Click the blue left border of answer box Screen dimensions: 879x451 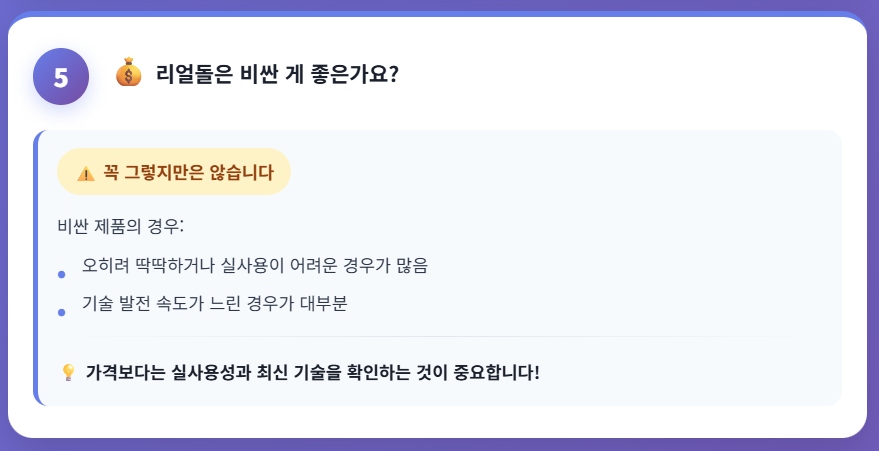(x=36, y=268)
